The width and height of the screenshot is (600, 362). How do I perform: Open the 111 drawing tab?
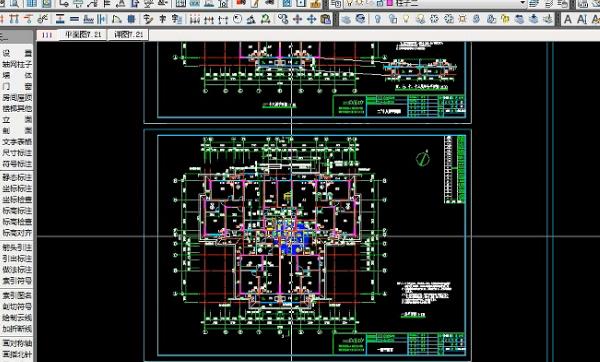click(x=47, y=35)
